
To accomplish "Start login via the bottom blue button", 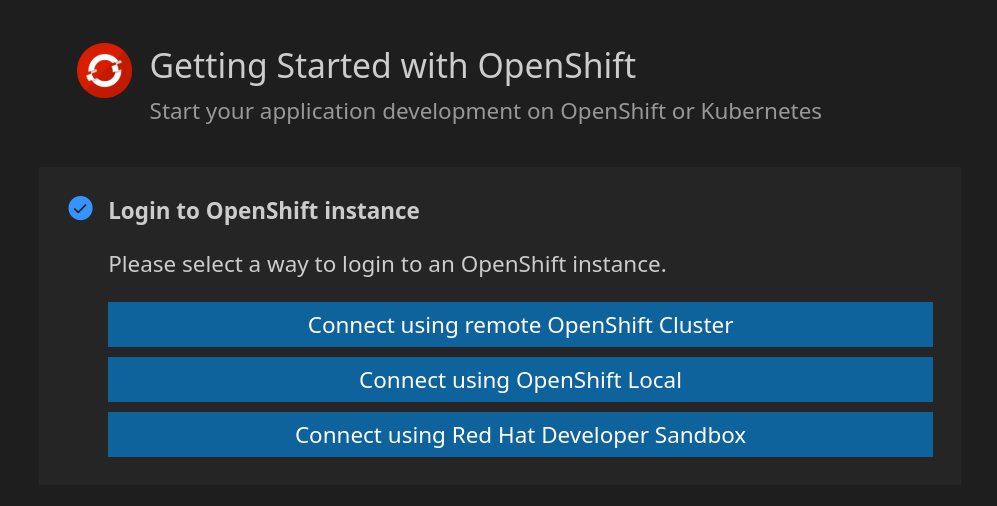I will tap(520, 435).
